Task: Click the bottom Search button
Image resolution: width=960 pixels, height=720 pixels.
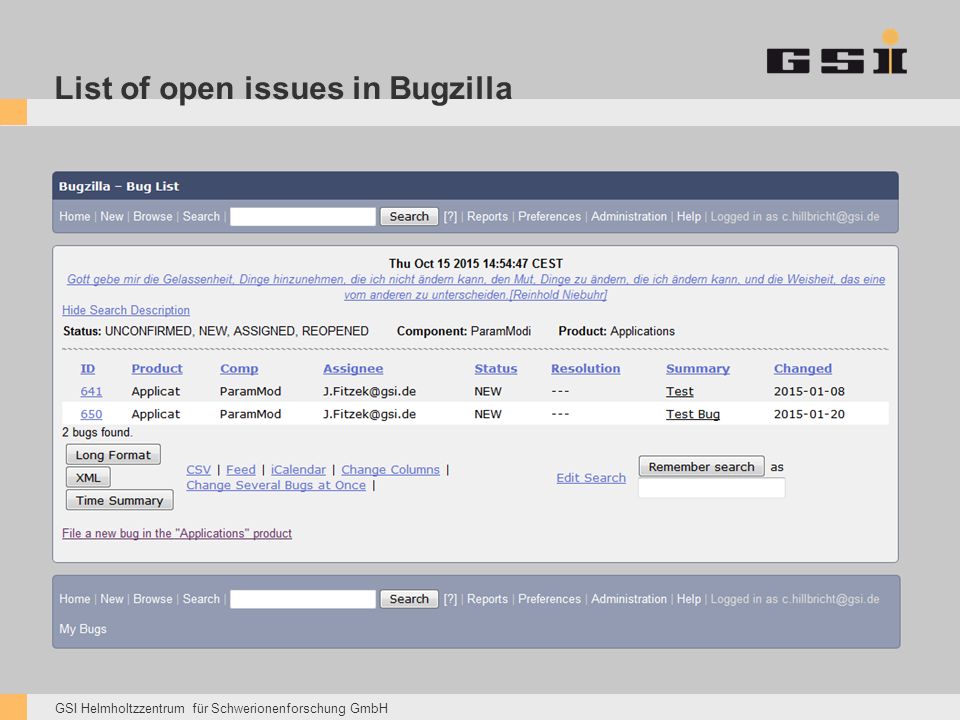Action: pos(409,599)
